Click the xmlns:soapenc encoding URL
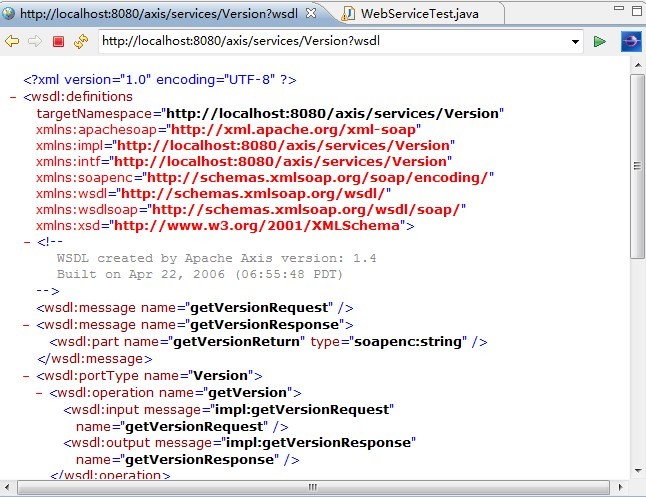Screen dimensions: 646x497 pyautogui.click(x=318, y=178)
